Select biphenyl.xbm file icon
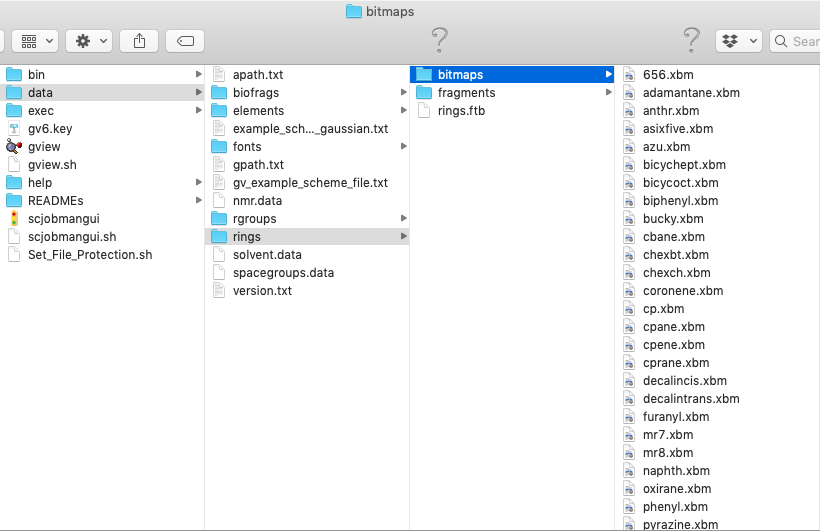The width and height of the screenshot is (820, 531). pyautogui.click(x=629, y=201)
